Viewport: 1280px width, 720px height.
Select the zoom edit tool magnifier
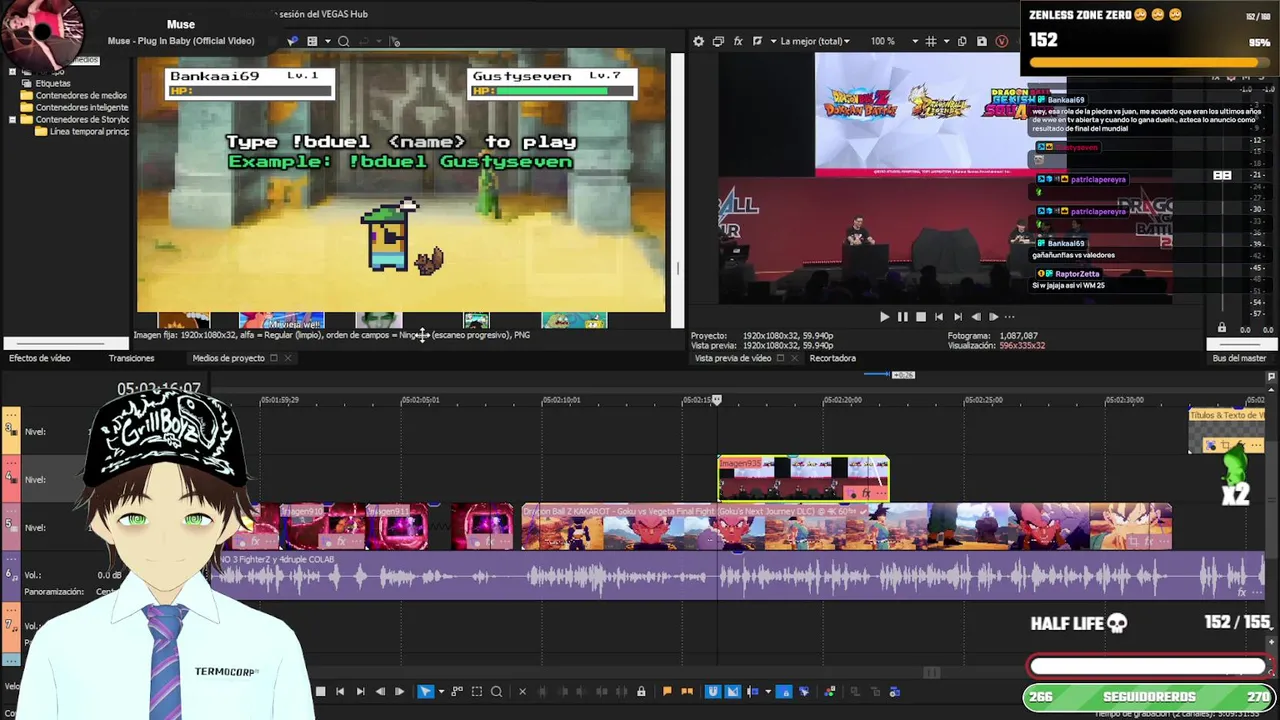[497, 691]
